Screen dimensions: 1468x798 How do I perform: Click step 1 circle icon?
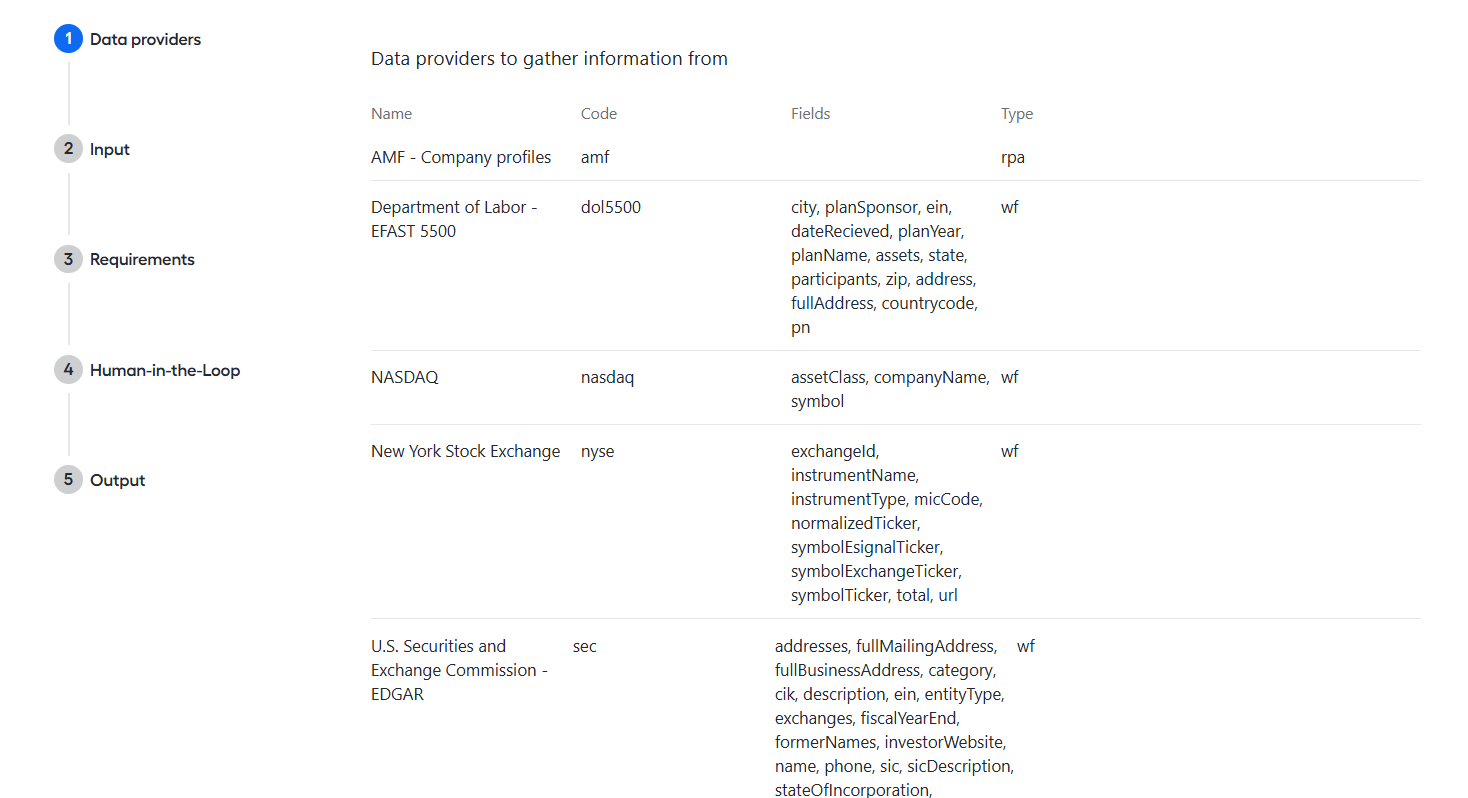(68, 39)
